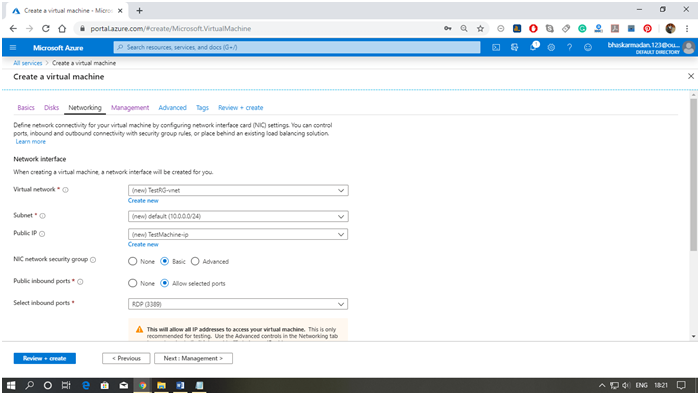Open Task View on the taskbar
The image size is (700, 395).
pyautogui.click(x=66, y=385)
